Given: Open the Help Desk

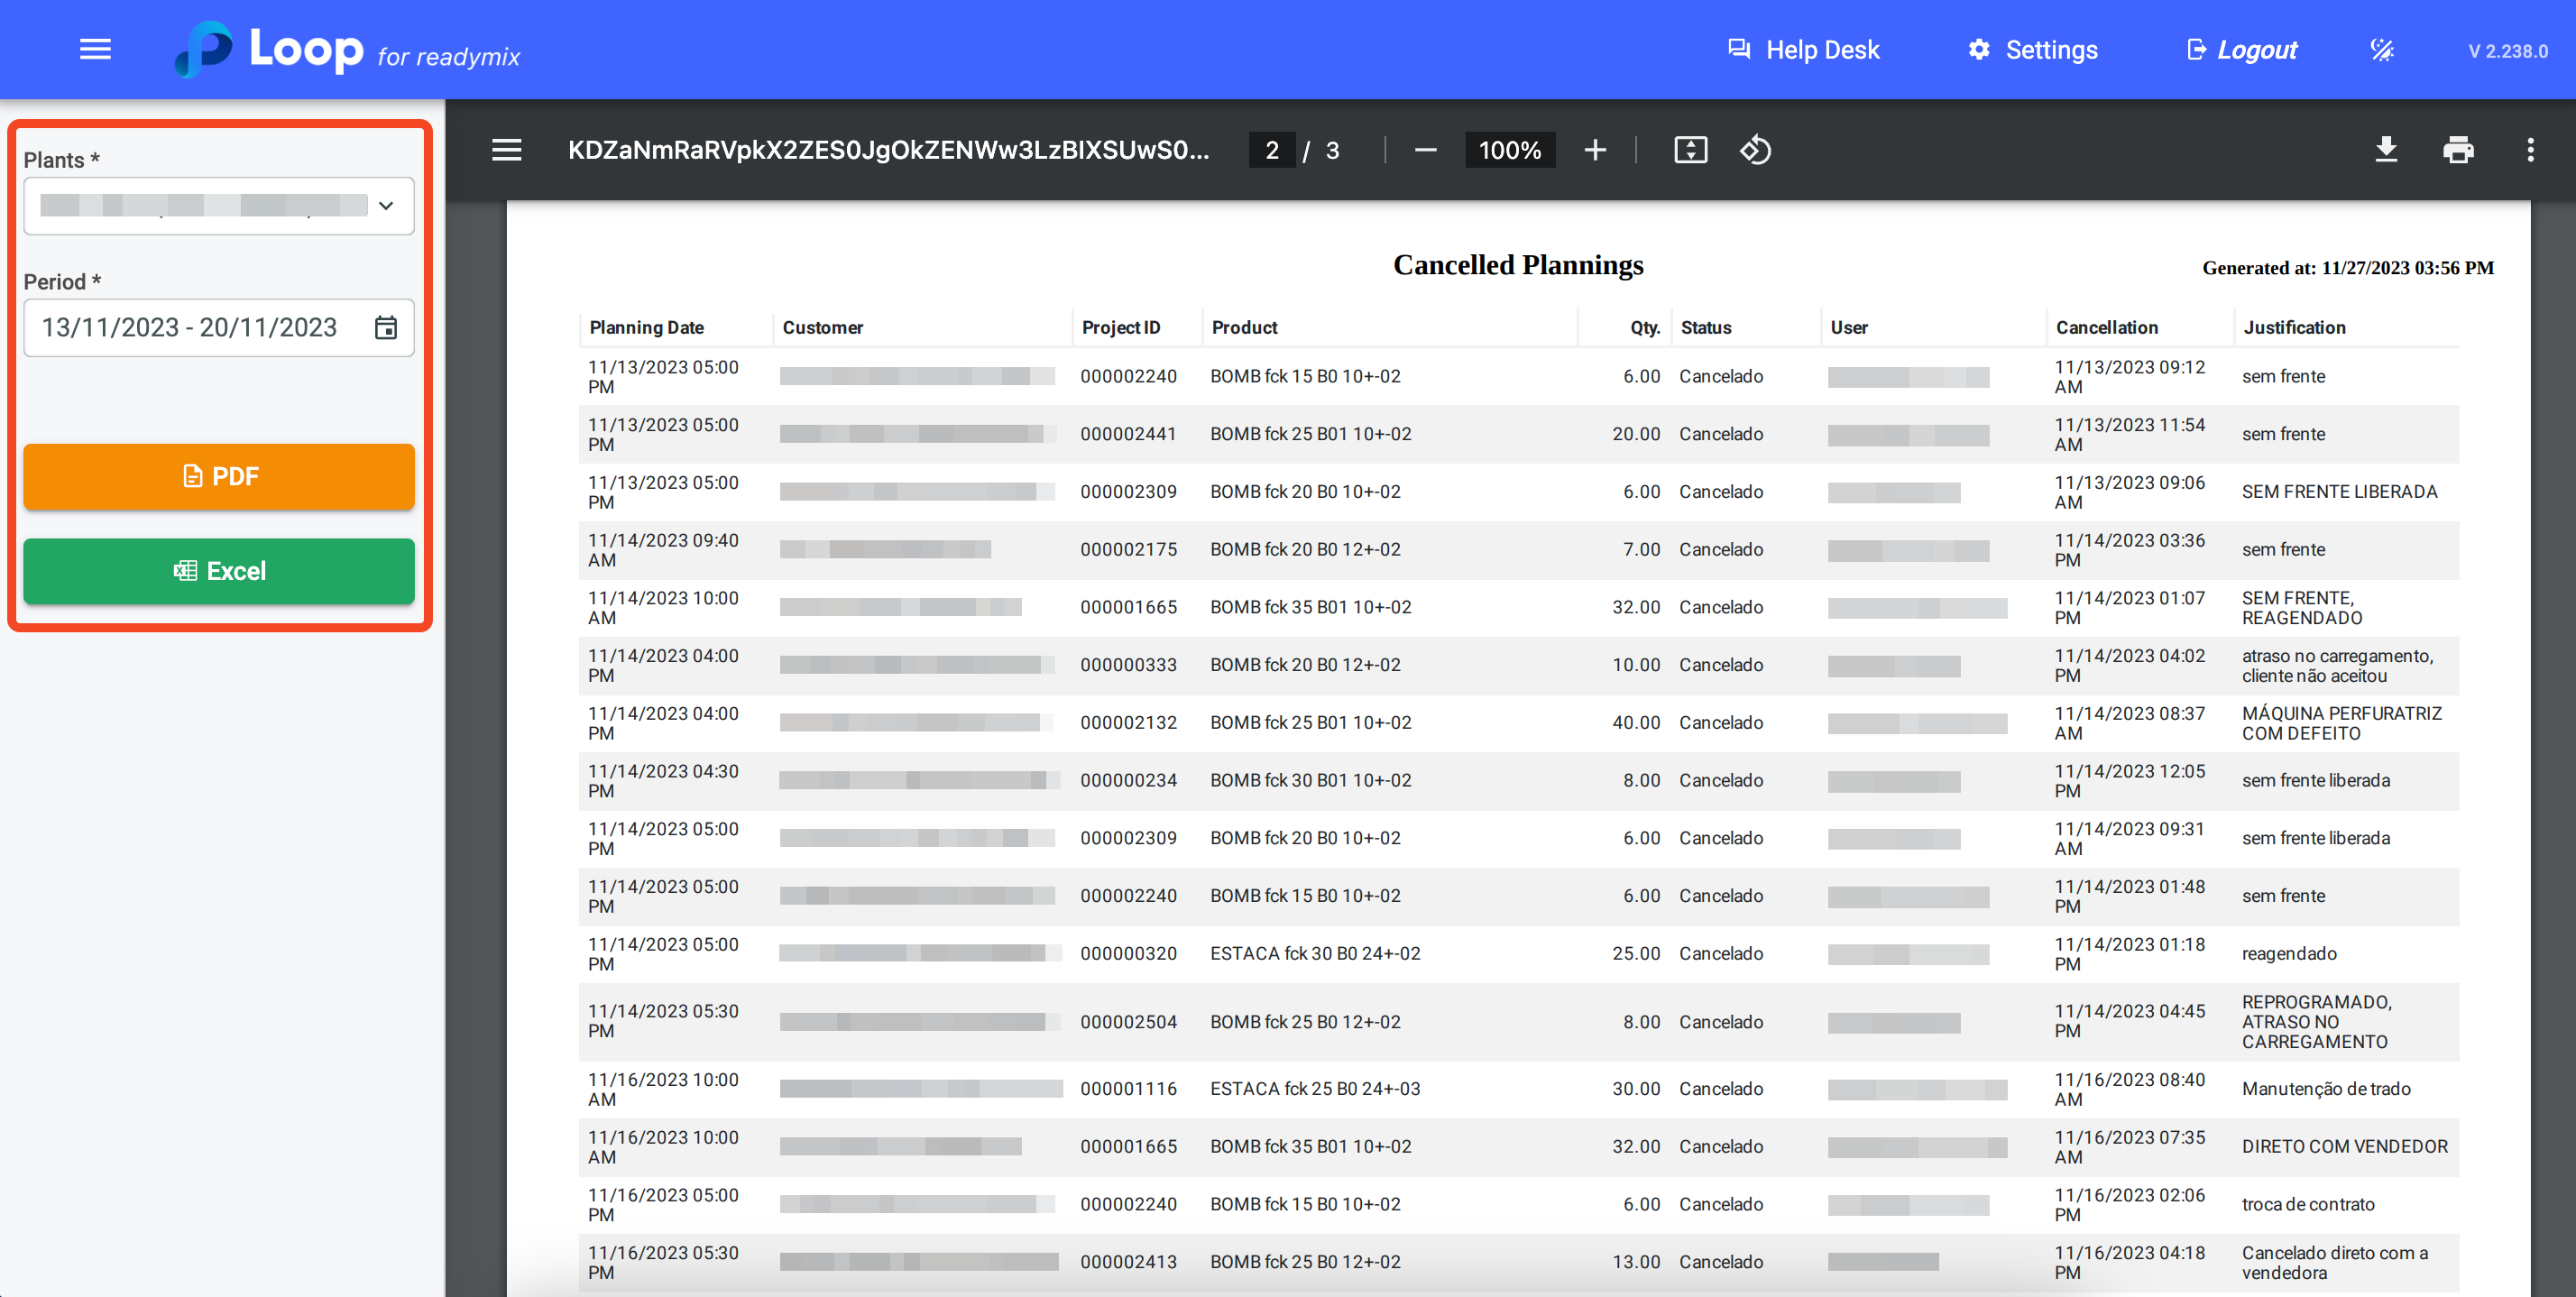Looking at the screenshot, I should [x=1803, y=50].
